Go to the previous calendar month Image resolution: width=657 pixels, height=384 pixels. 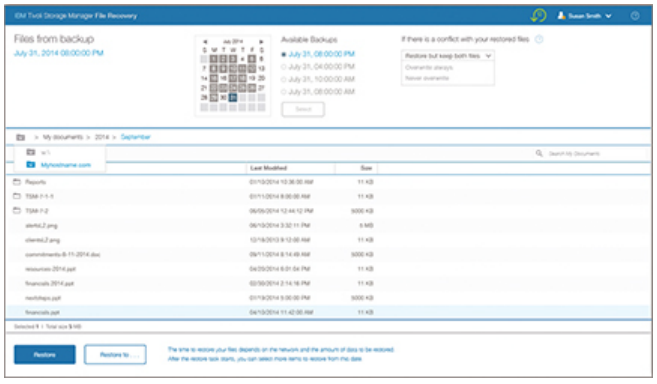click(205, 42)
